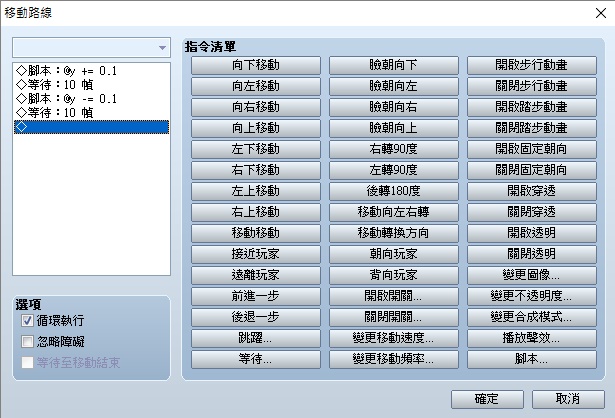Screen dimensions: 615x418
Task: Choose the 後轉180度 command
Action: pos(394,191)
